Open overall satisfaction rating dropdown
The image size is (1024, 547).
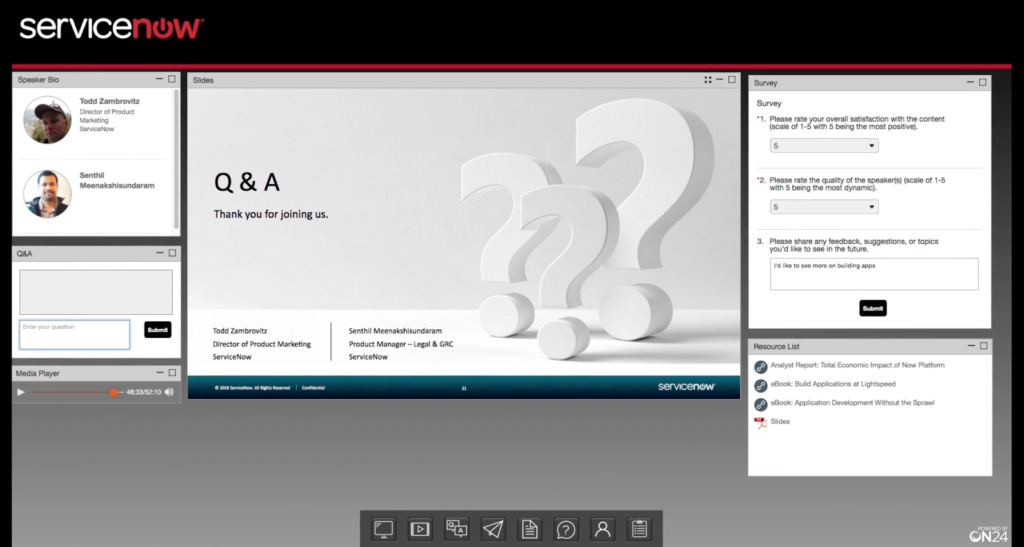(824, 146)
